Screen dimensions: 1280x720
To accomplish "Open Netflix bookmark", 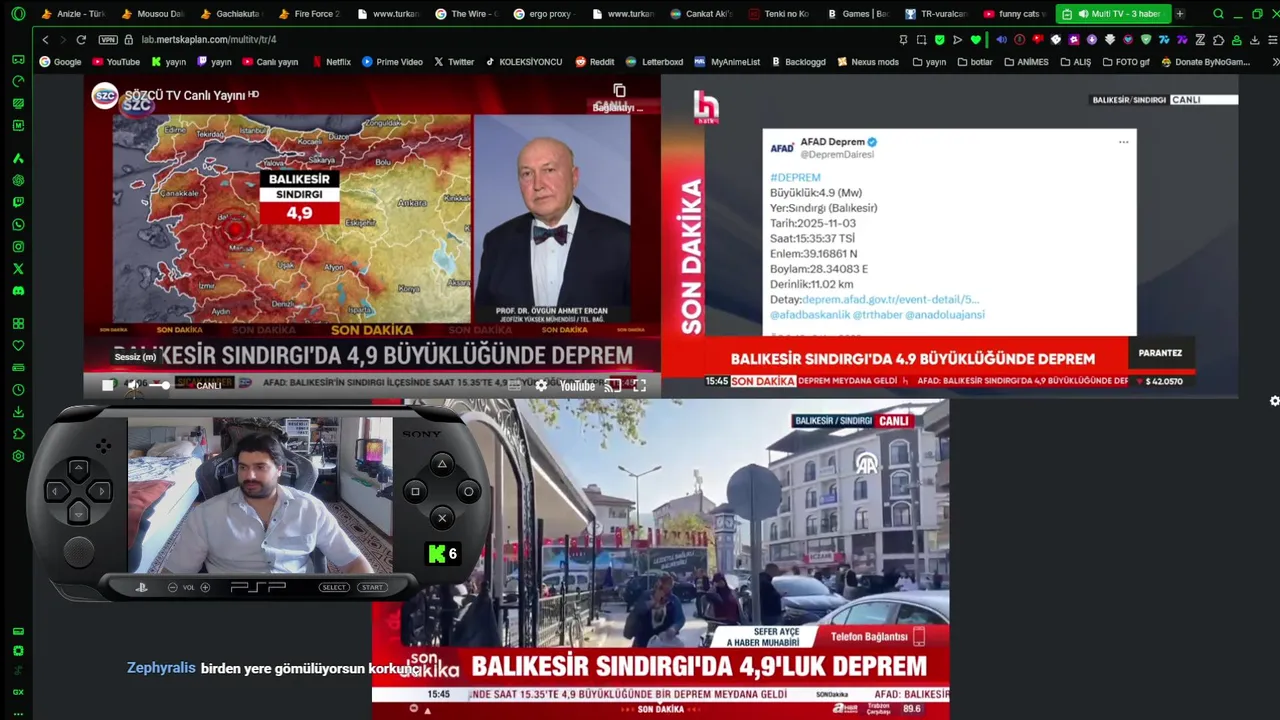I will click(x=331, y=62).
